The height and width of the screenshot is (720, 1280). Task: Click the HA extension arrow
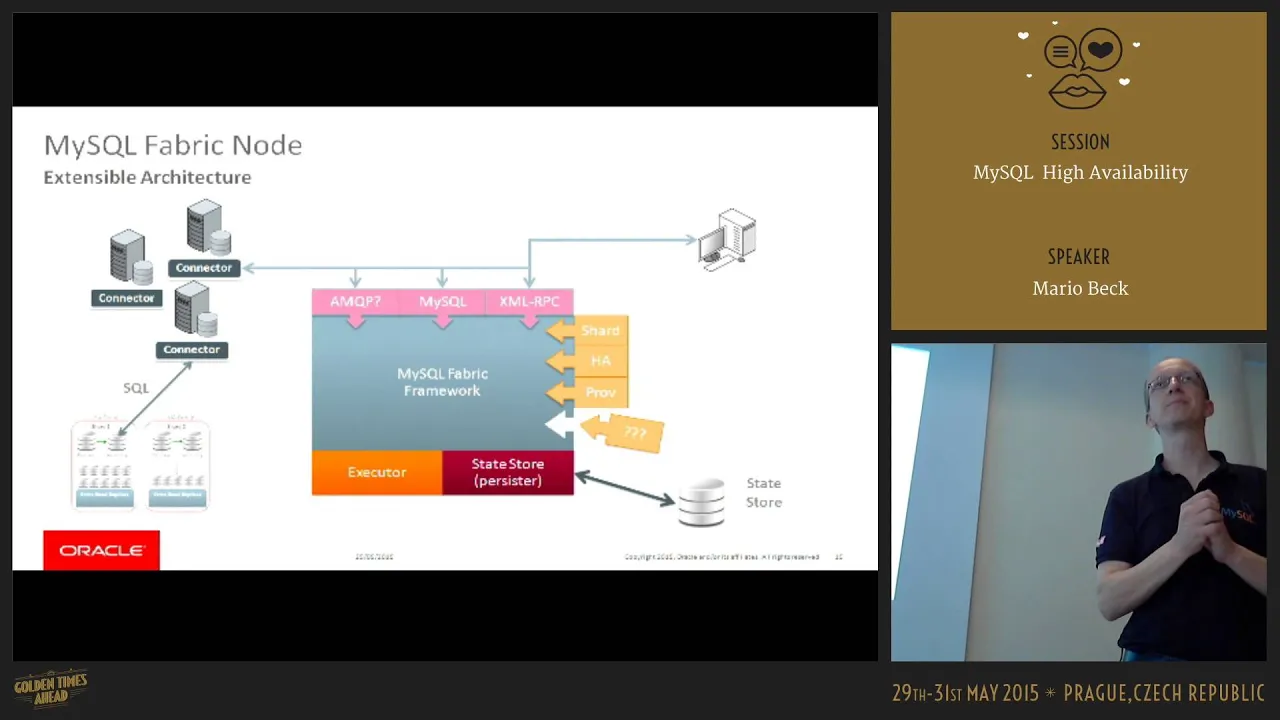588,361
